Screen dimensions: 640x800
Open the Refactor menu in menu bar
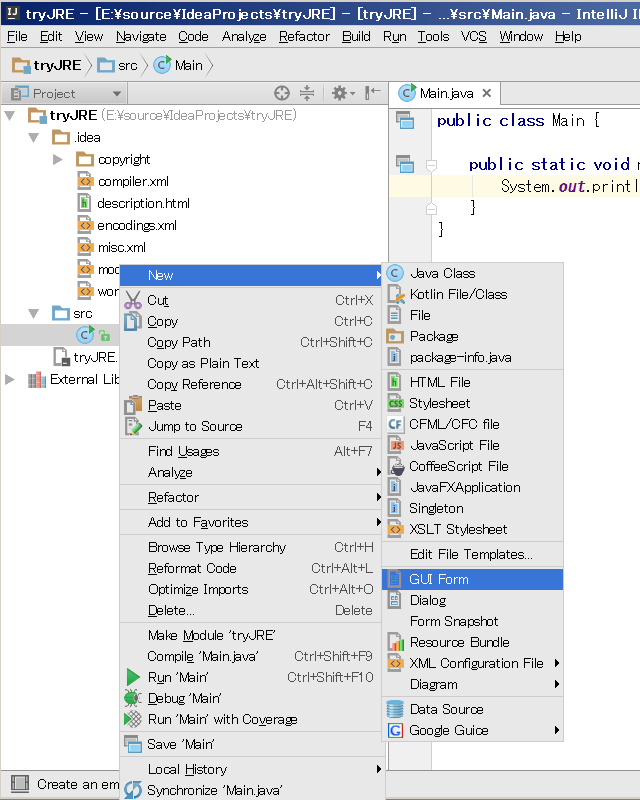coord(304,37)
